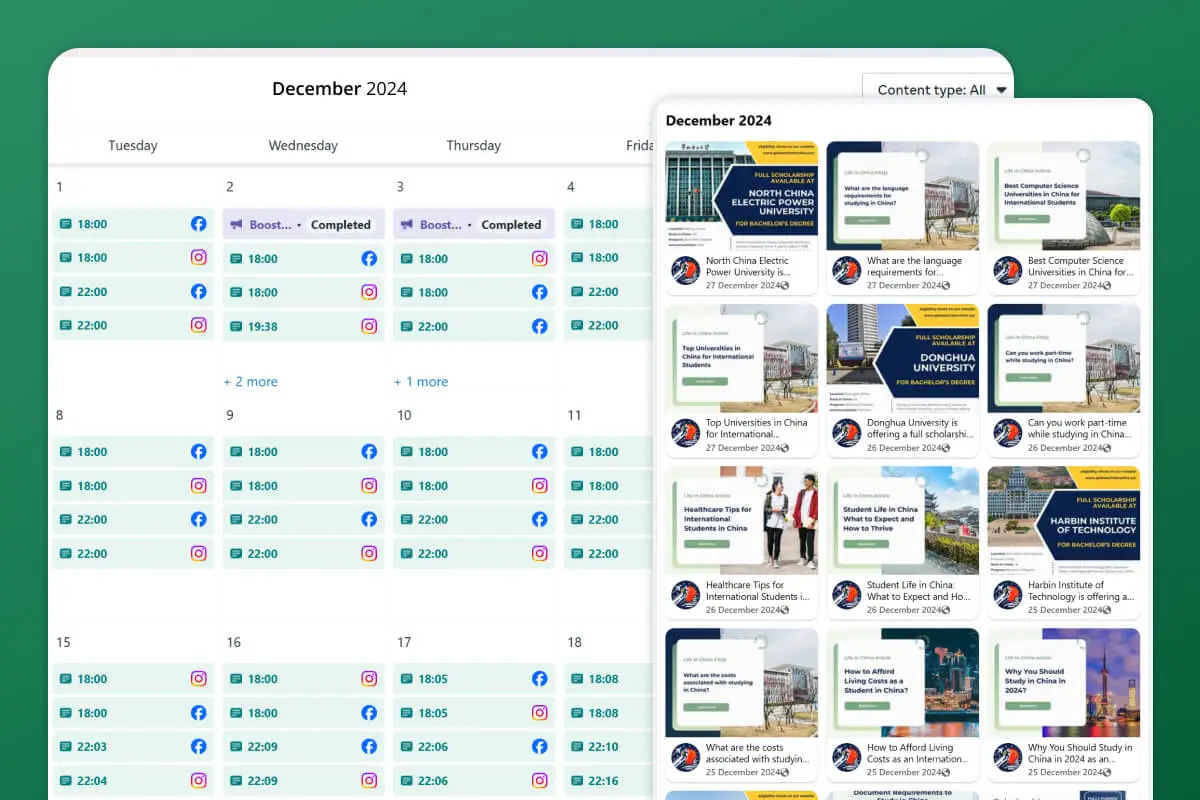The width and height of the screenshot is (1200, 800).
Task: Select day number 16 in the calendar
Action: [x=234, y=642]
